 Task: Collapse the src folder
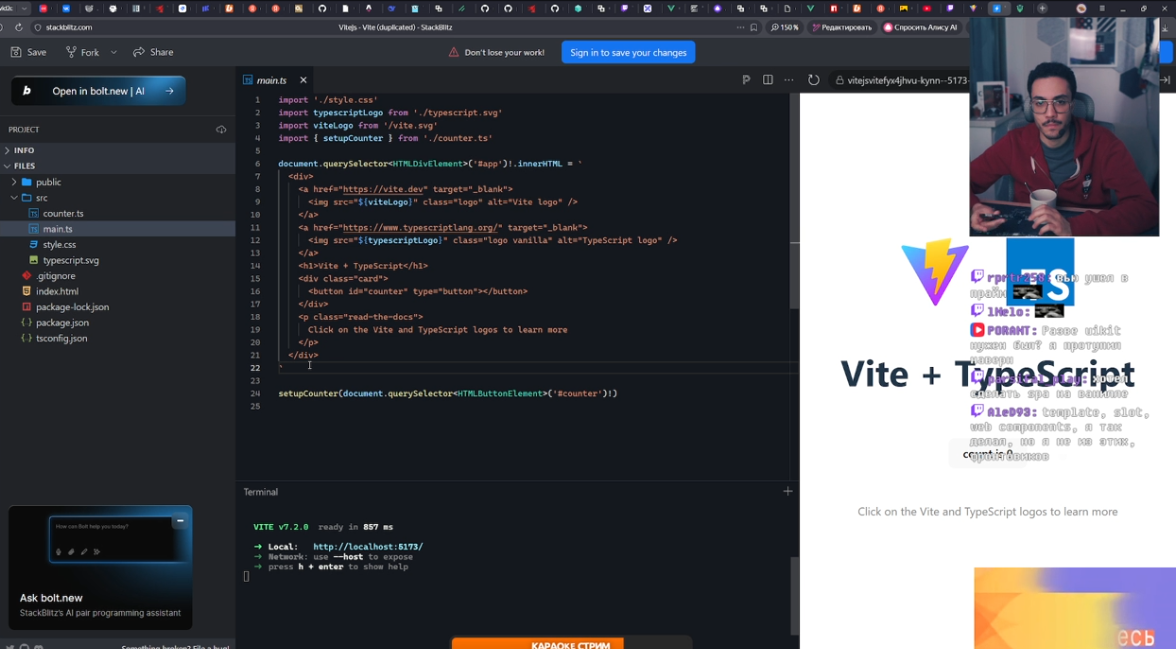coord(41,198)
